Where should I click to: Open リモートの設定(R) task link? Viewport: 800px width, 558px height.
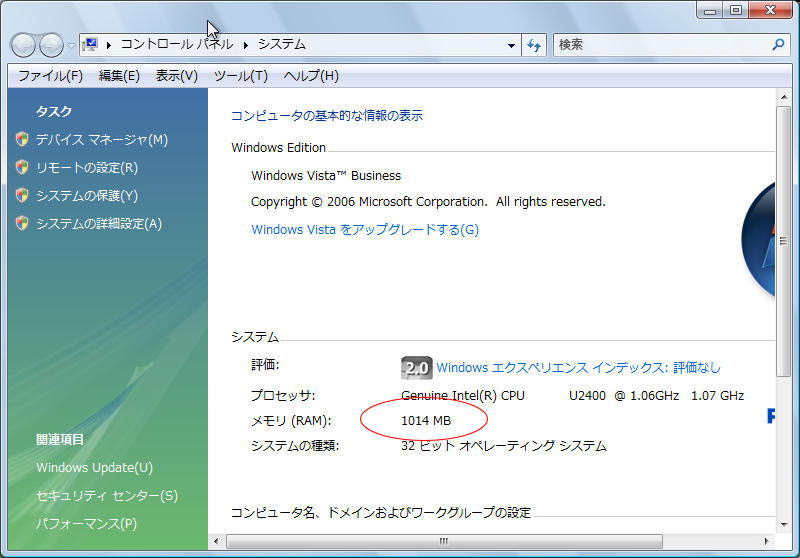[x=87, y=167]
